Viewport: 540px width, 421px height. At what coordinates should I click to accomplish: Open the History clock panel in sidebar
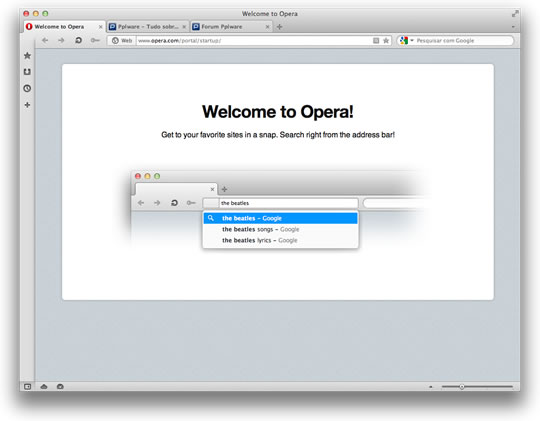27,89
